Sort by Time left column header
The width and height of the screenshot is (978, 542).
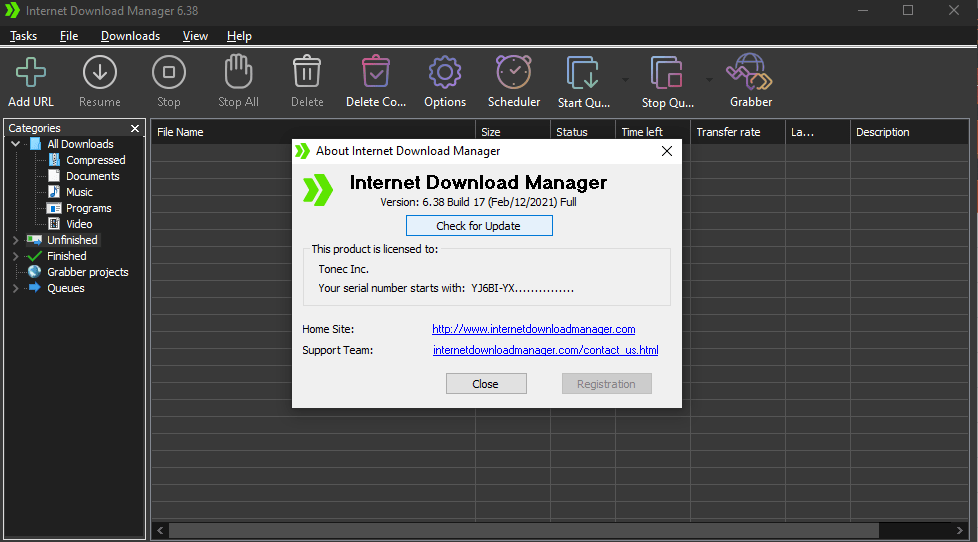click(652, 132)
